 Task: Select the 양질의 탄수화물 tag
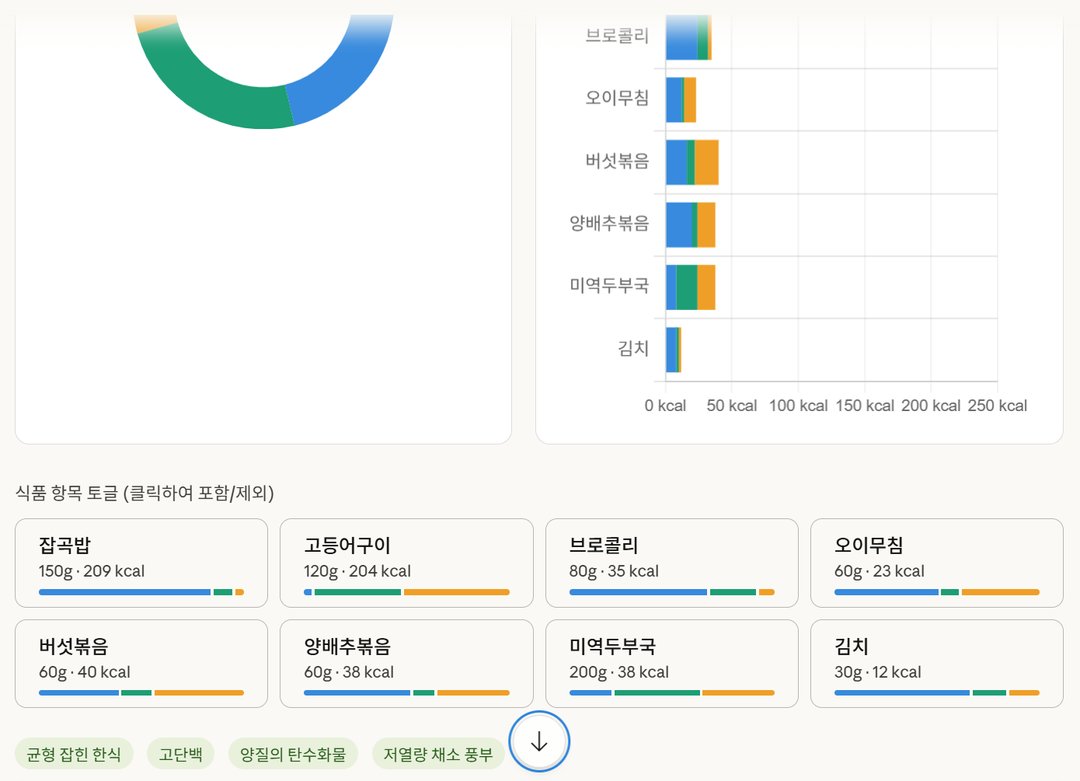[x=293, y=754]
